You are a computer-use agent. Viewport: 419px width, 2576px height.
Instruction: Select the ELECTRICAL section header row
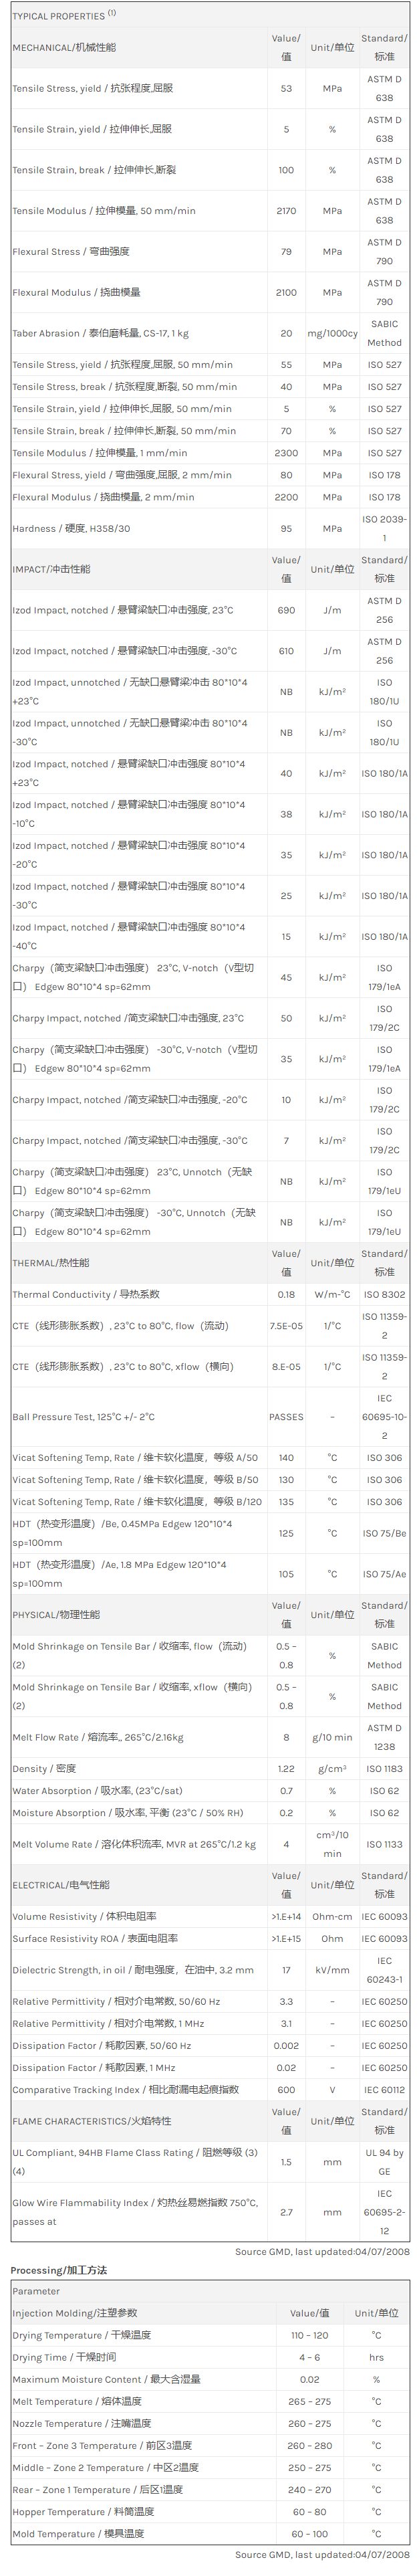click(x=61, y=1885)
